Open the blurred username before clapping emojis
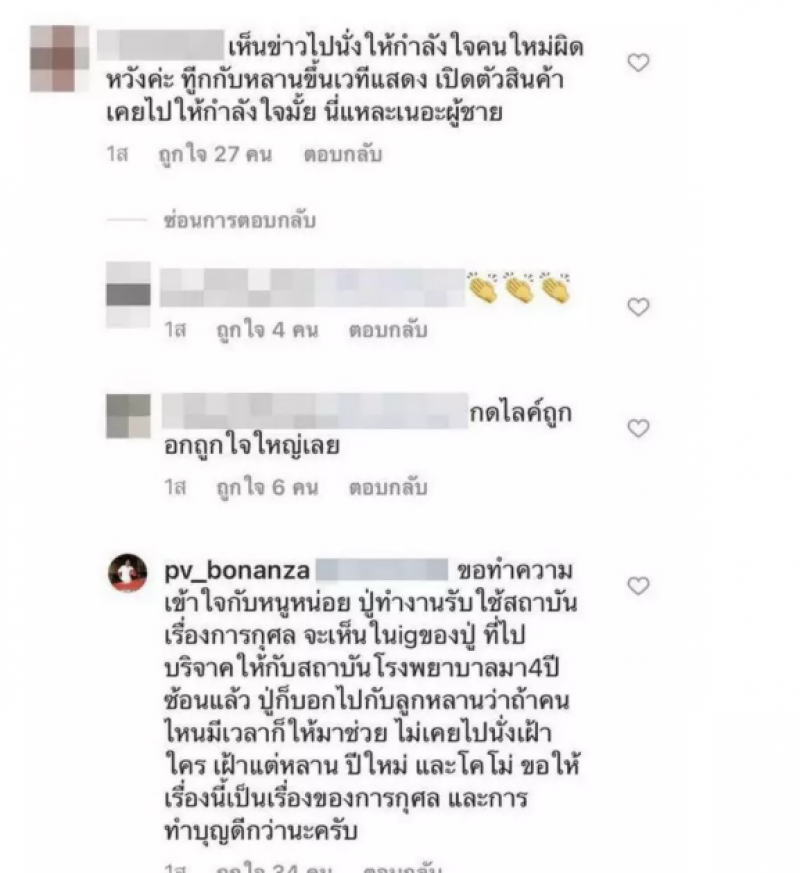800x873 pixels. coord(313,288)
